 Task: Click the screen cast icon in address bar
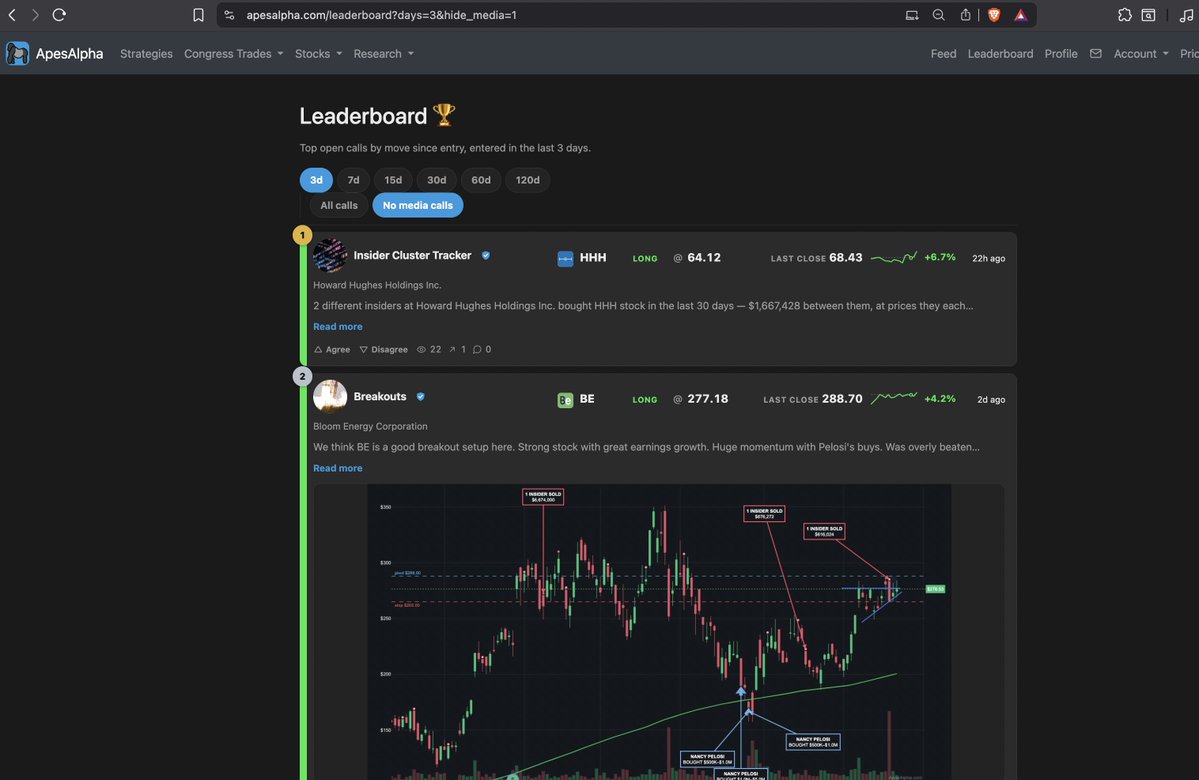911,15
